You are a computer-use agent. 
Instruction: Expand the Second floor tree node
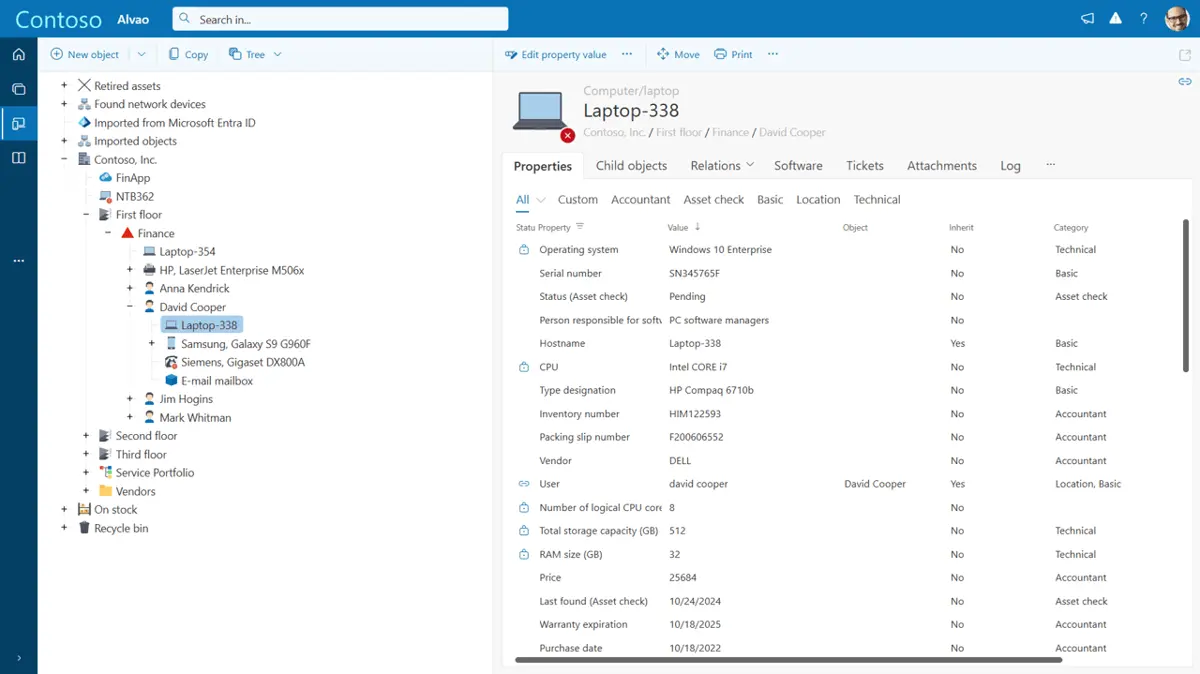[86, 436]
